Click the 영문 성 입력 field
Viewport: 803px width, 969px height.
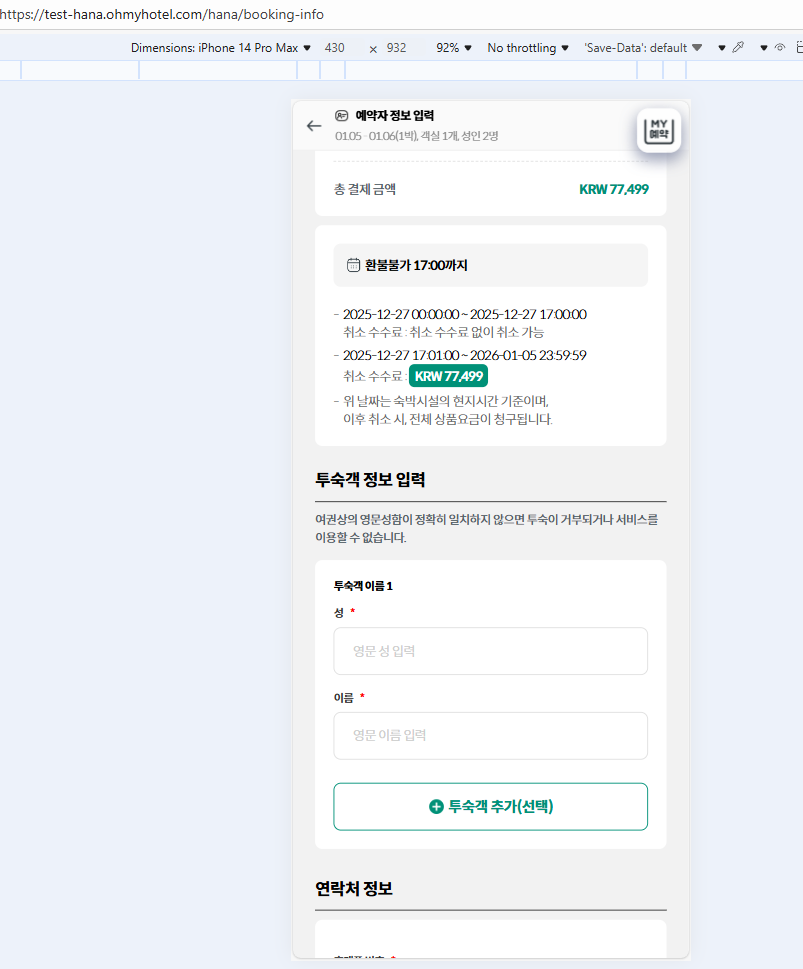[491, 651]
